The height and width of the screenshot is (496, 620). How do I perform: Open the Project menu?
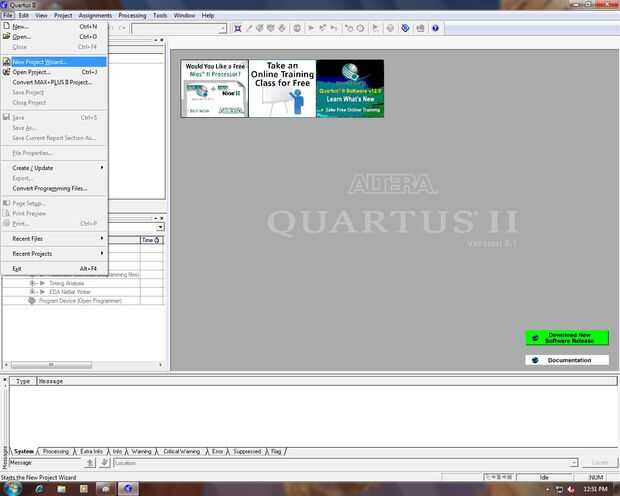click(x=63, y=15)
